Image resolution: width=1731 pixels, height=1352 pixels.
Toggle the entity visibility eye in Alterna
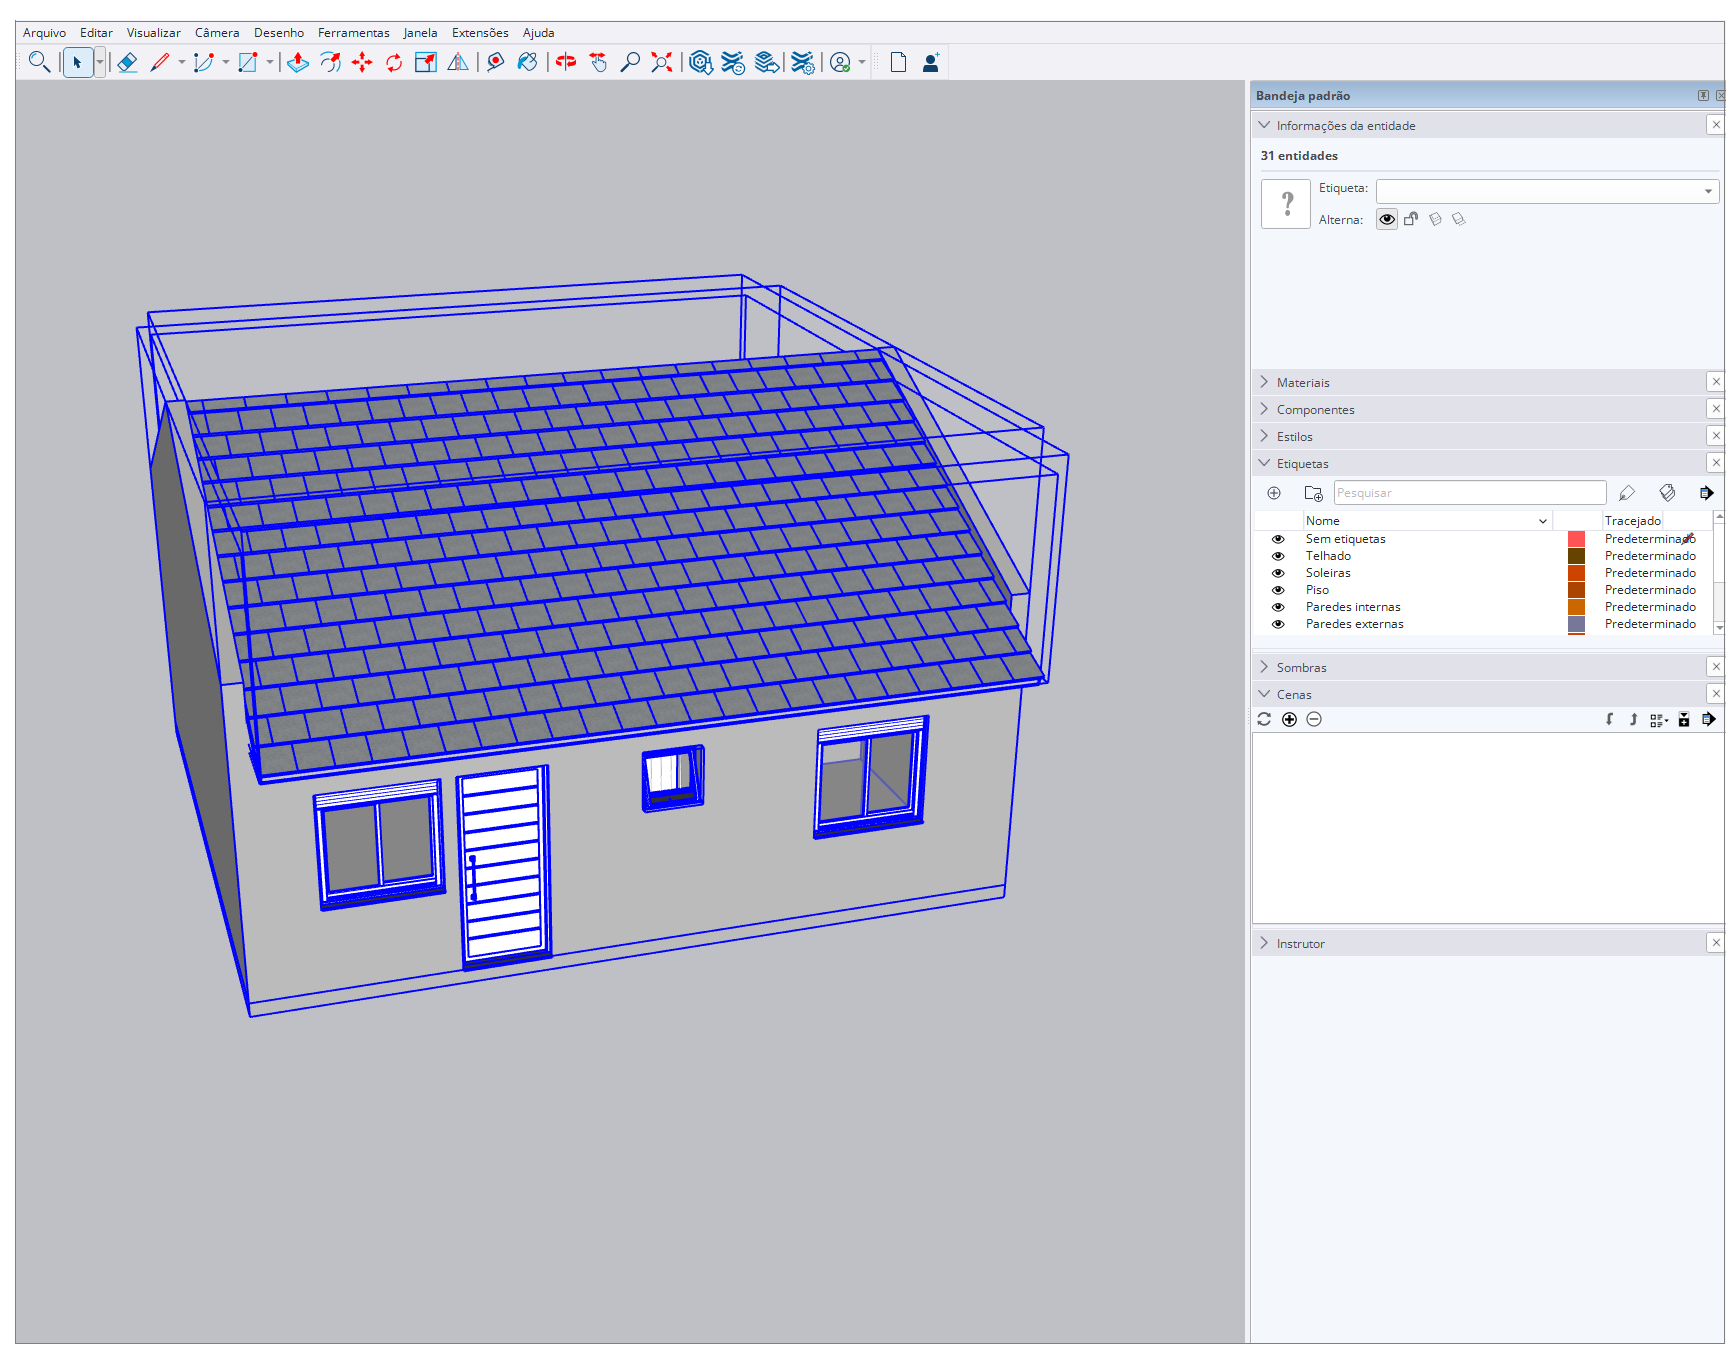pyautogui.click(x=1386, y=220)
